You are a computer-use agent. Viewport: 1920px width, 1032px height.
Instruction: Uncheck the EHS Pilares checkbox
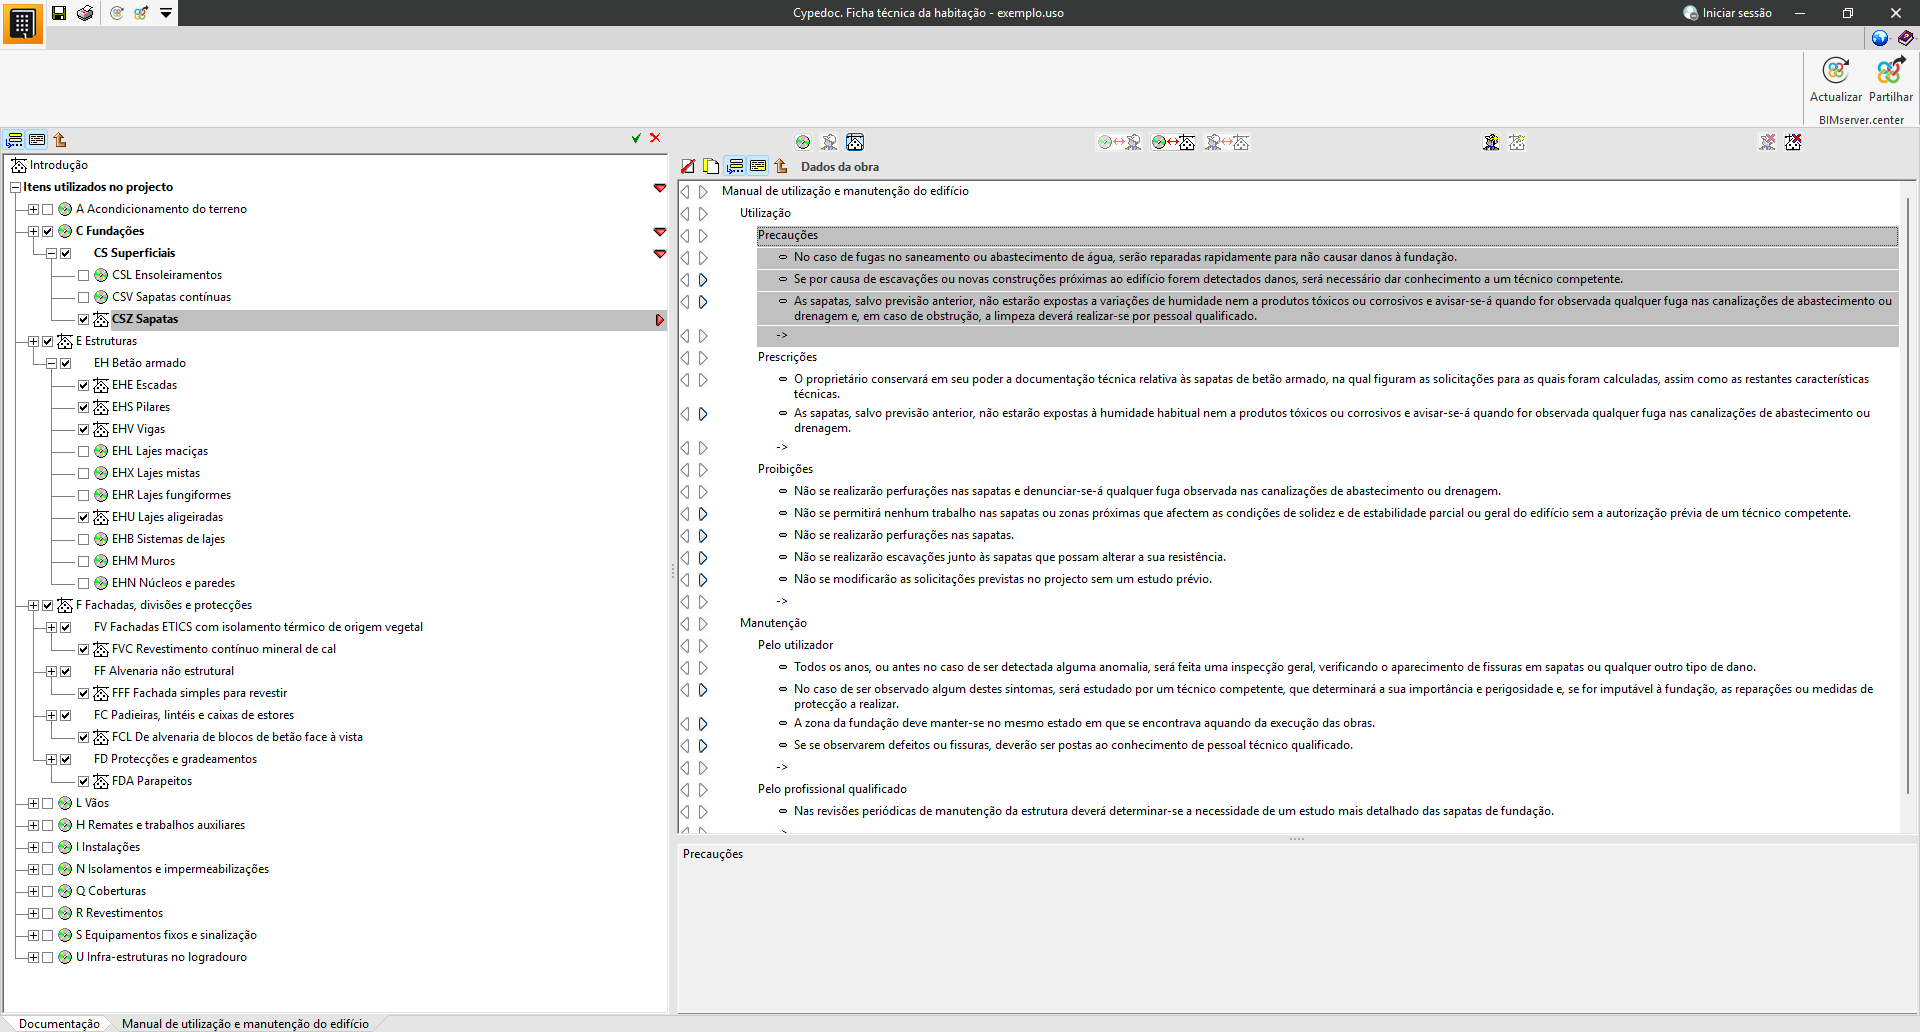pos(84,407)
